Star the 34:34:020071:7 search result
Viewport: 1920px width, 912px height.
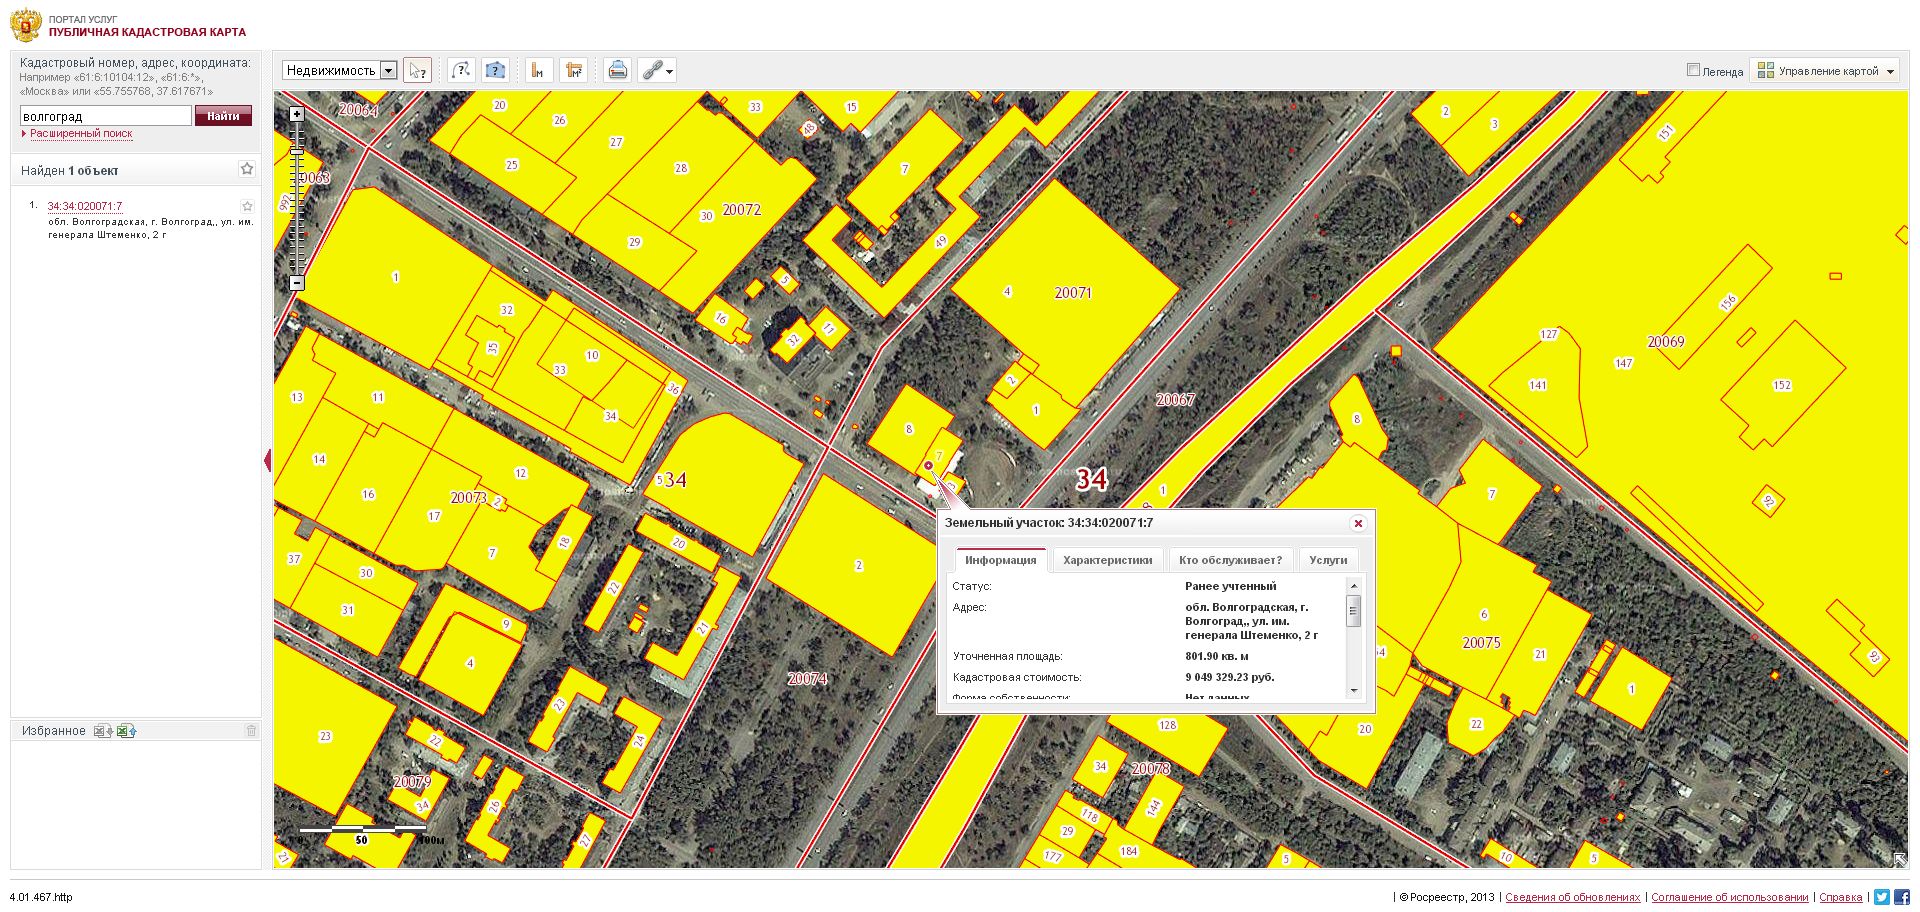click(248, 207)
